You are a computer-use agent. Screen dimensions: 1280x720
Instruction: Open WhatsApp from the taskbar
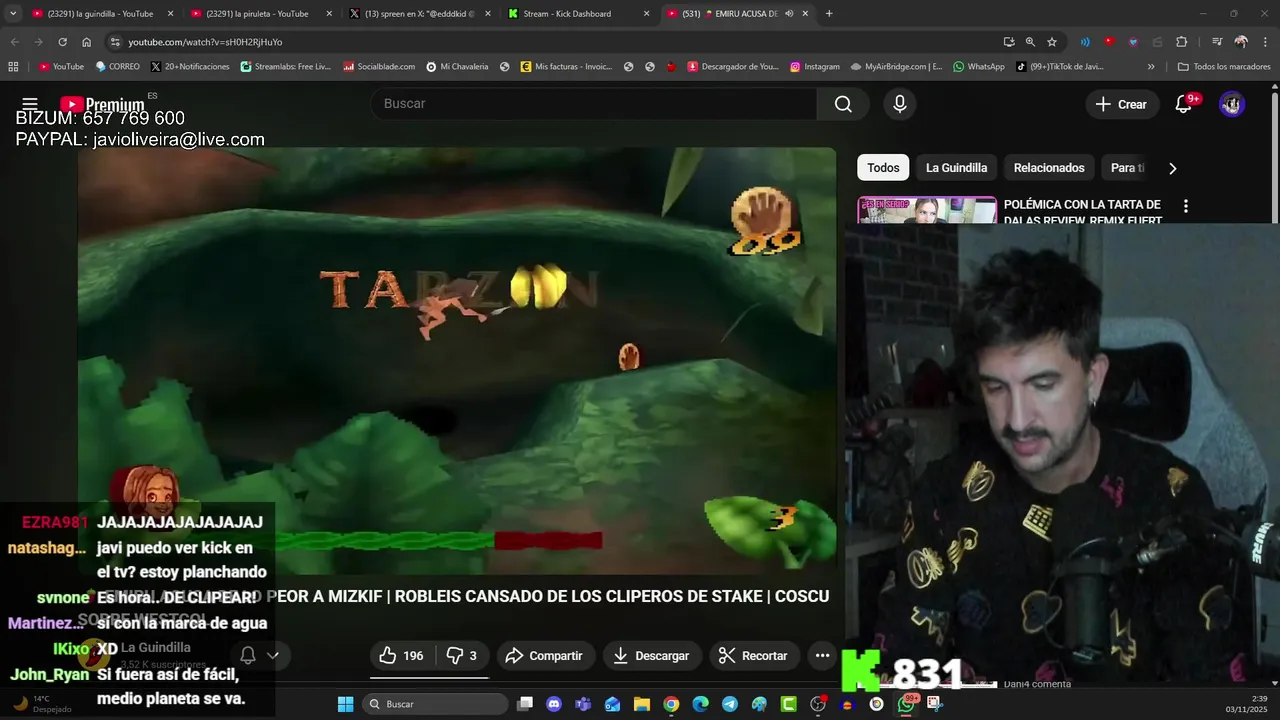[906, 704]
